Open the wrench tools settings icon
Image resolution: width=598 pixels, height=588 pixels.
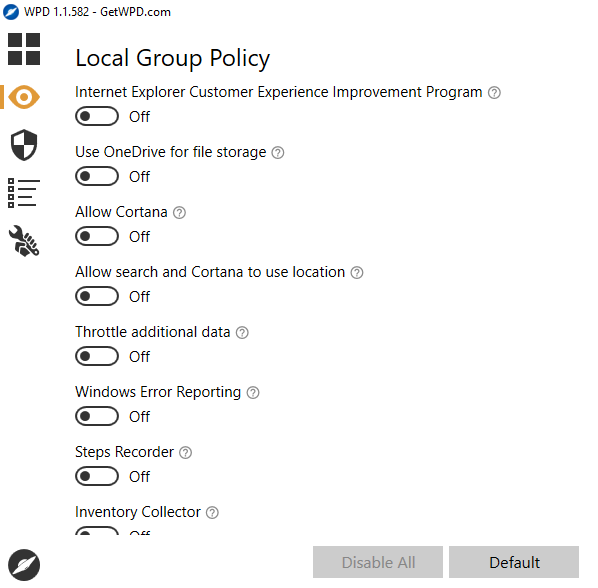24,241
